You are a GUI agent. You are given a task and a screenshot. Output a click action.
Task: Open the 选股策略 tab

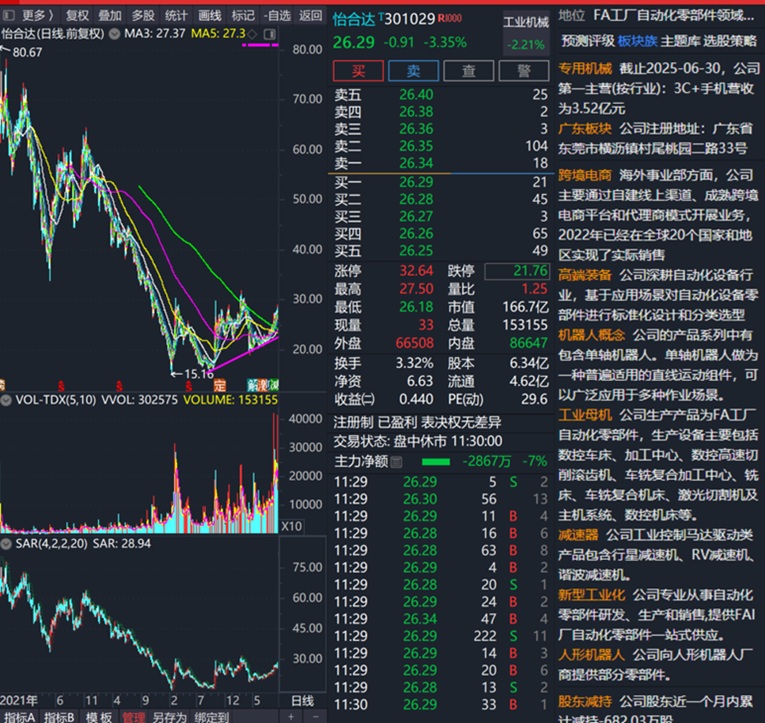coord(730,41)
